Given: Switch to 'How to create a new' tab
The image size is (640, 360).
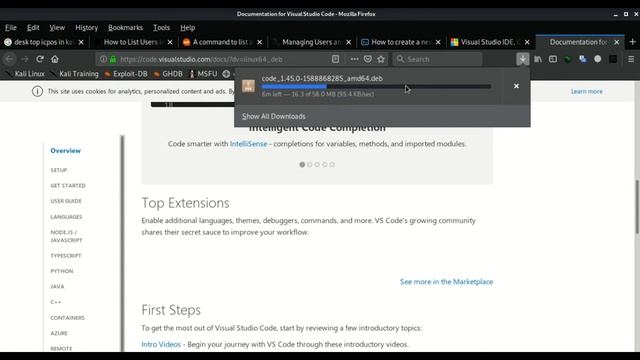Looking at the screenshot, I should coord(401,42).
